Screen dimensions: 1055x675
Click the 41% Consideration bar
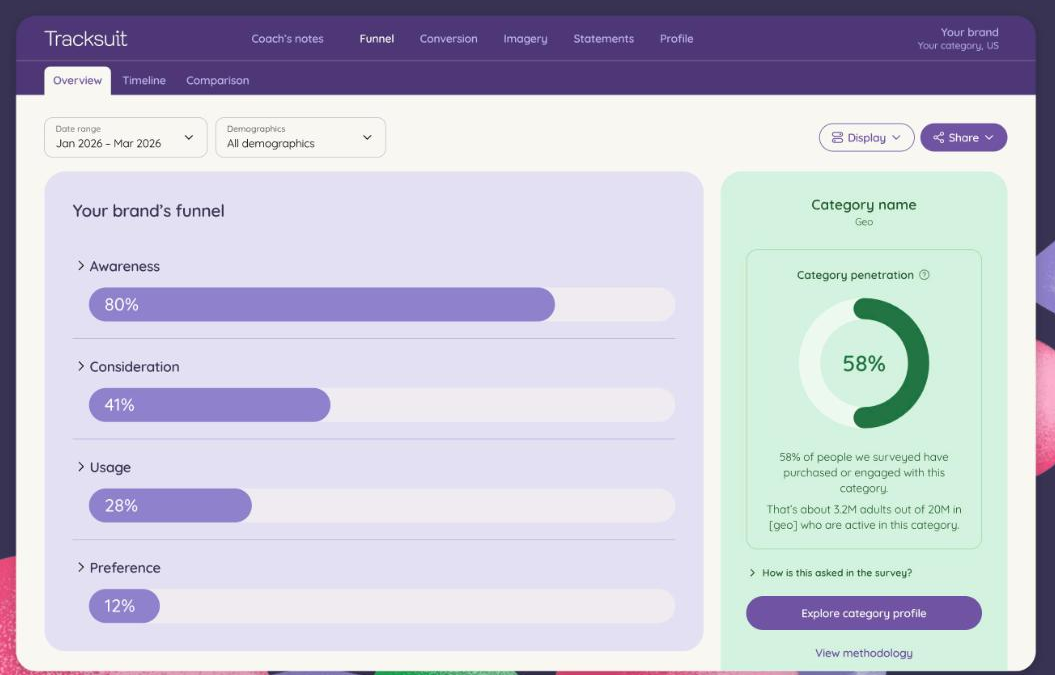209,404
